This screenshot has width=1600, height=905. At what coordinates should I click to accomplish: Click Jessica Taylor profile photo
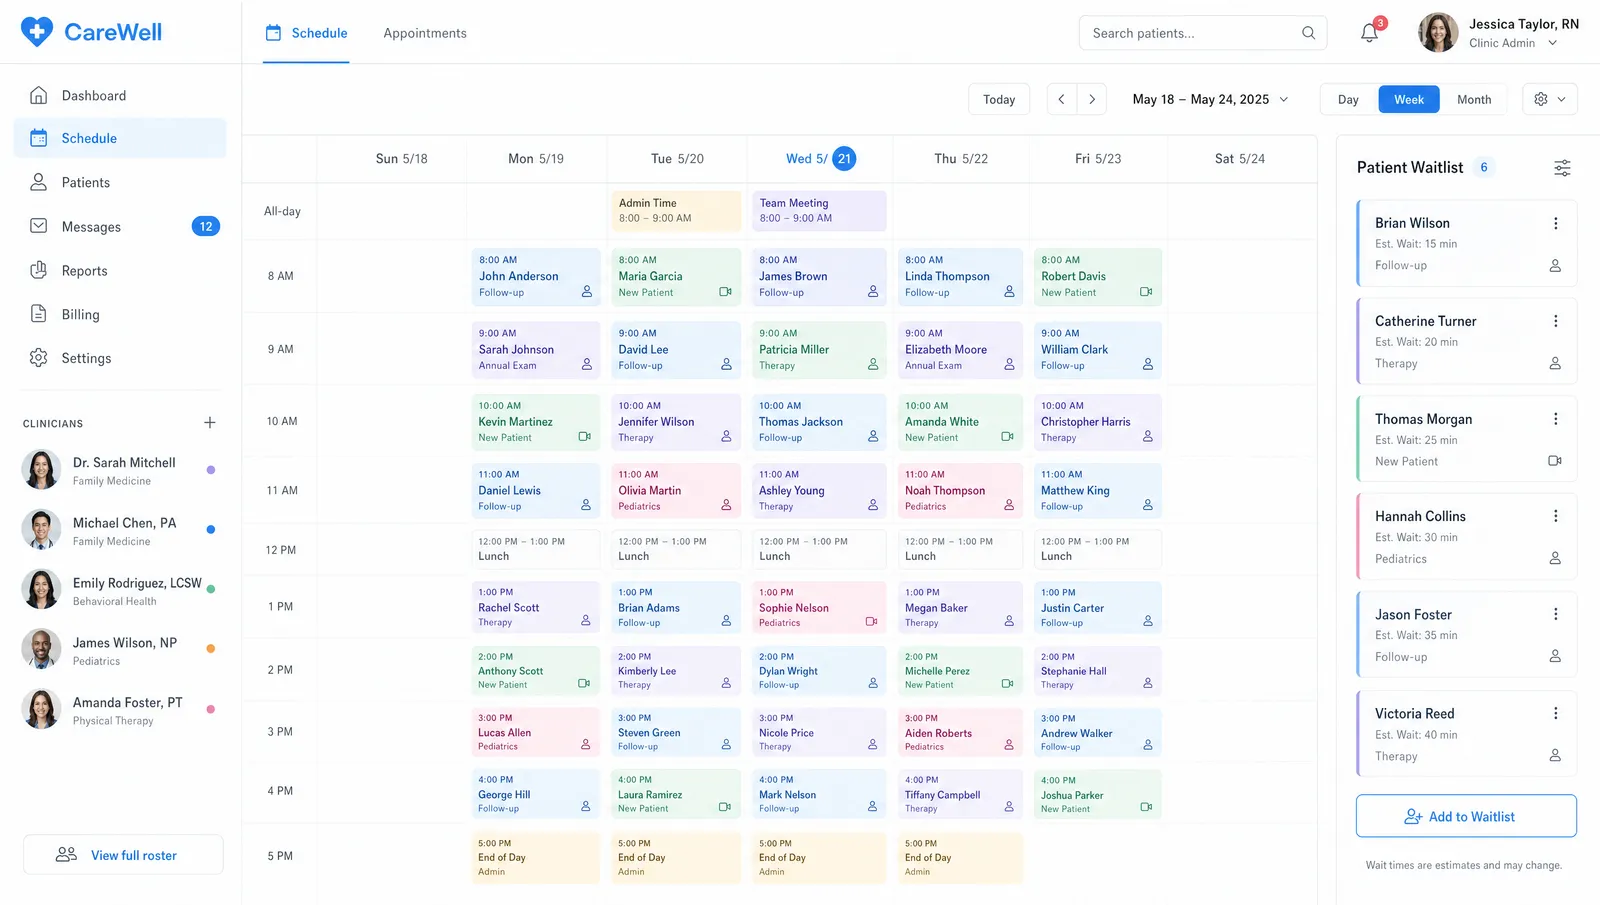click(1438, 33)
